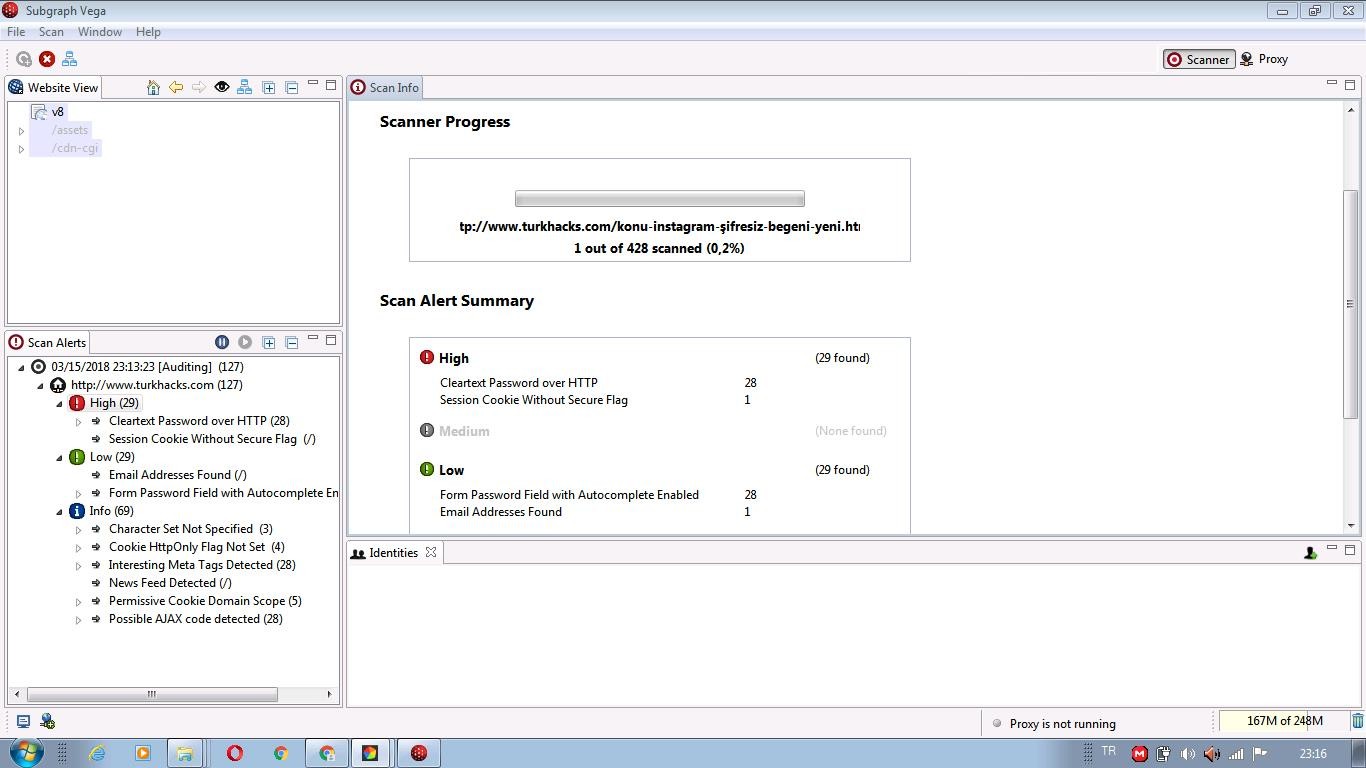The image size is (1366, 768).
Task: Click the Scan Alerts horizontal scrollbar
Action: pyautogui.click(x=152, y=694)
